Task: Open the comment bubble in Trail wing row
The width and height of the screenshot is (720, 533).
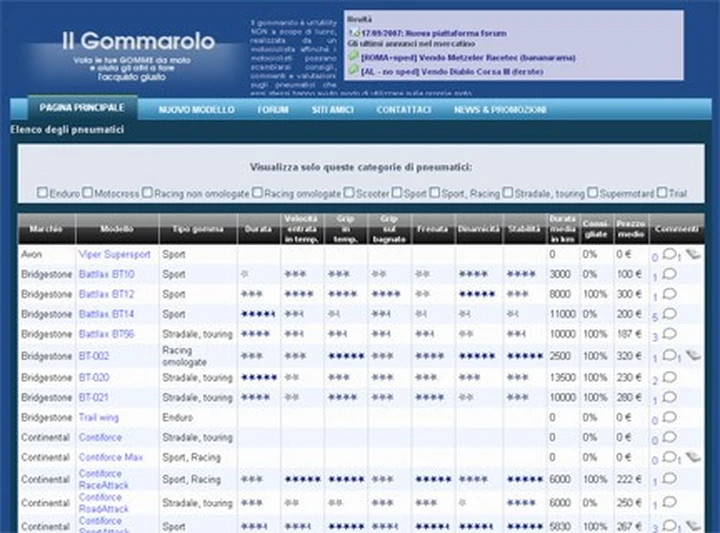Action: tap(669, 417)
